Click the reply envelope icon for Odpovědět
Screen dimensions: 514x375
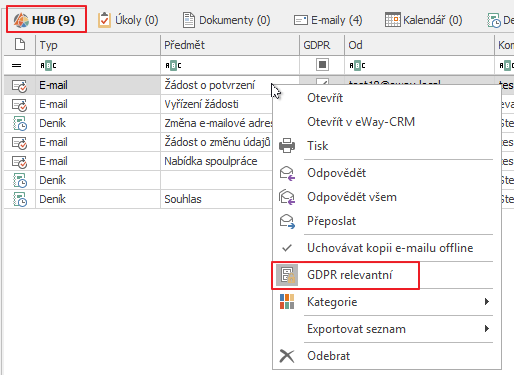287,173
